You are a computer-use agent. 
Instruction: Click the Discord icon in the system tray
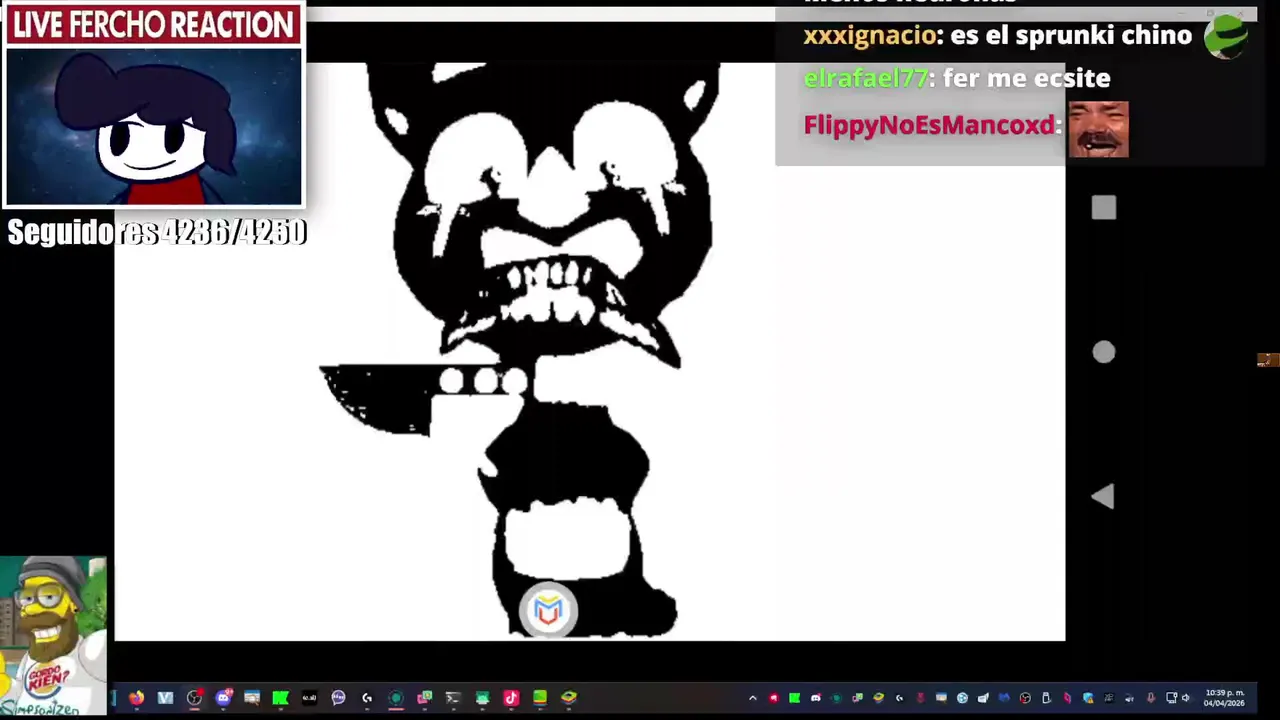tap(816, 698)
